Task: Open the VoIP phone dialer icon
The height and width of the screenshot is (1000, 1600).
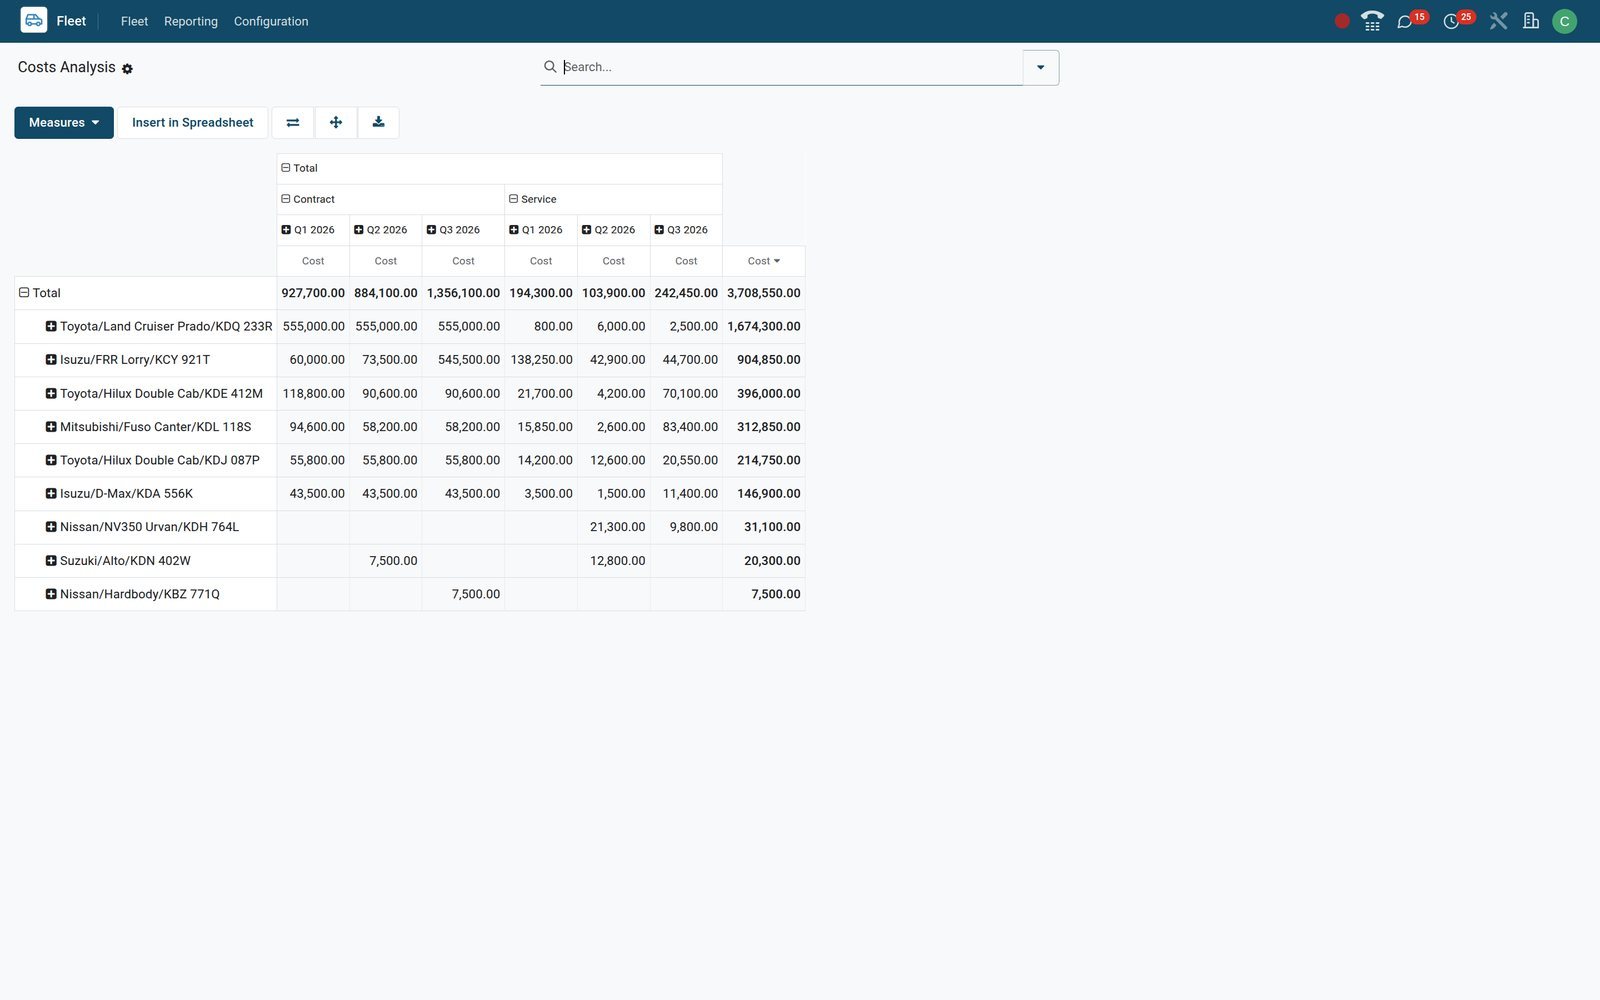Action: pyautogui.click(x=1372, y=21)
